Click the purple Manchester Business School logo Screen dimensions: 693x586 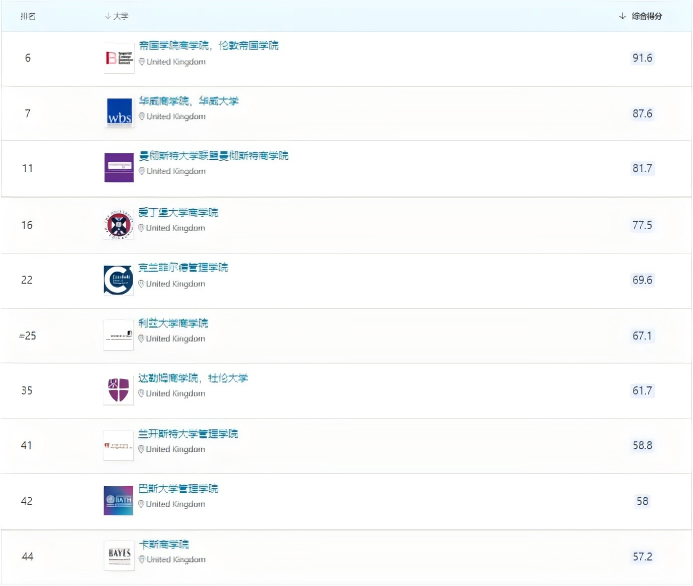pyautogui.click(x=119, y=167)
